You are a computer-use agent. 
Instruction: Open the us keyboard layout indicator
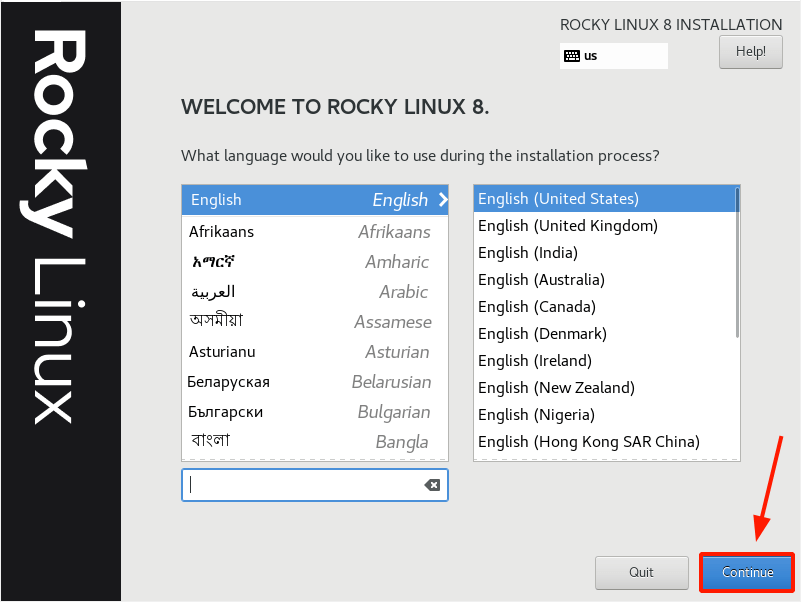pos(614,56)
